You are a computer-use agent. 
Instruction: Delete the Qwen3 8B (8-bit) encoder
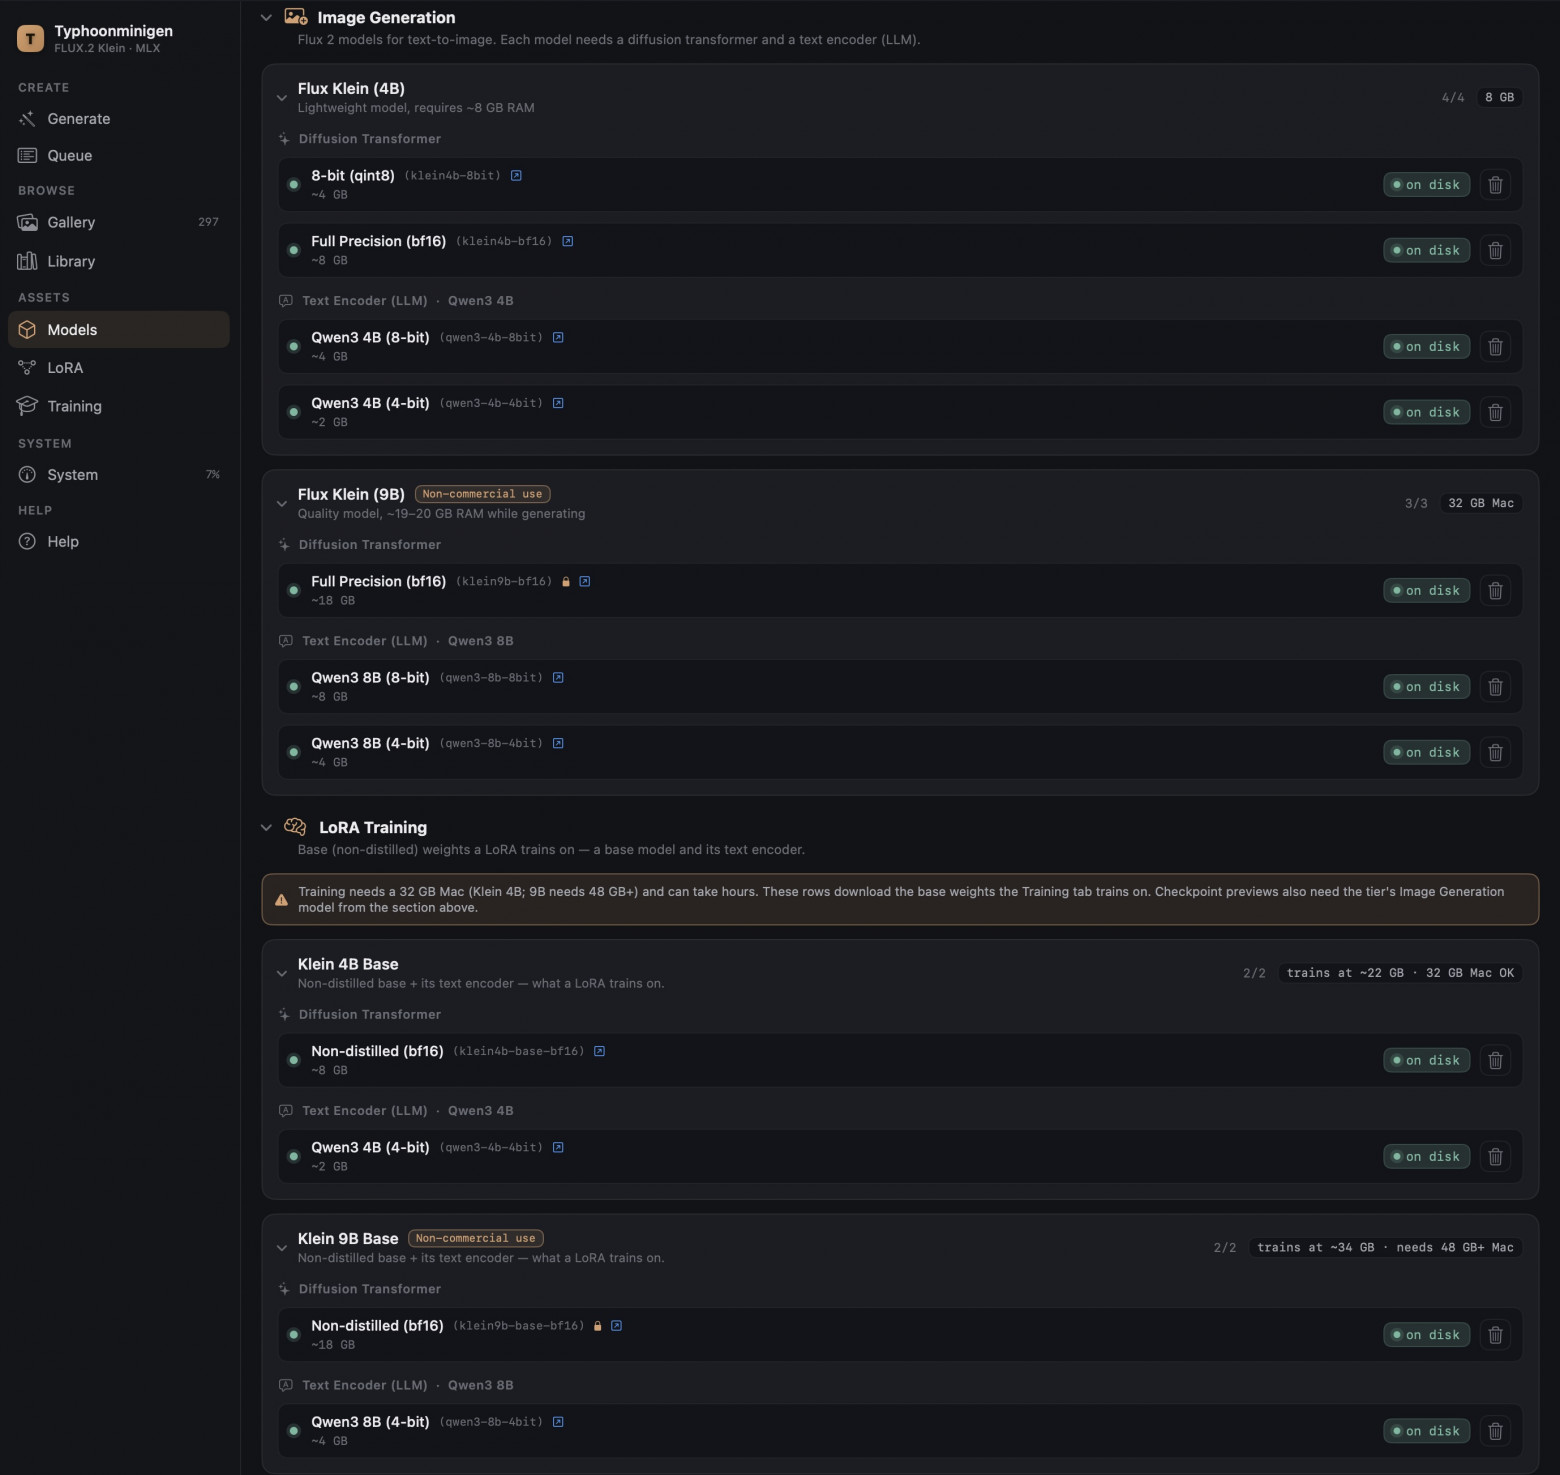(1495, 687)
